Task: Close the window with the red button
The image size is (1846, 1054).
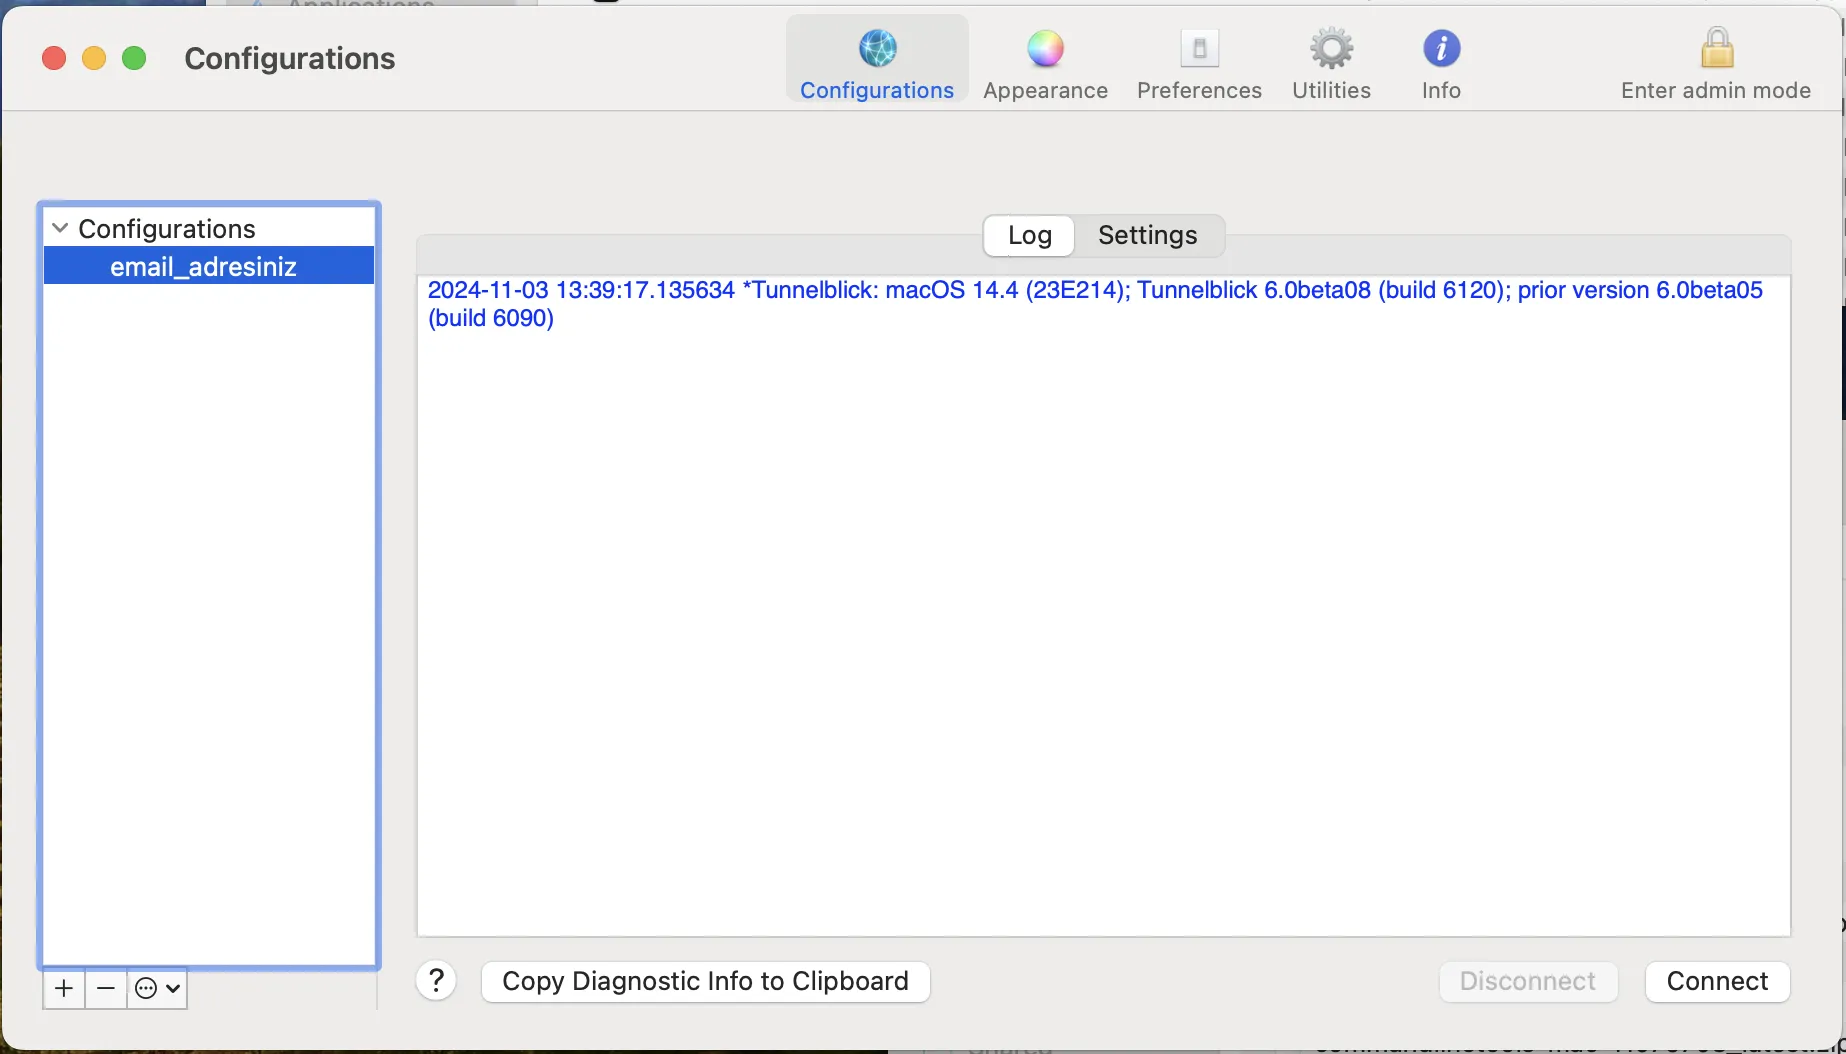Action: pos(54,58)
